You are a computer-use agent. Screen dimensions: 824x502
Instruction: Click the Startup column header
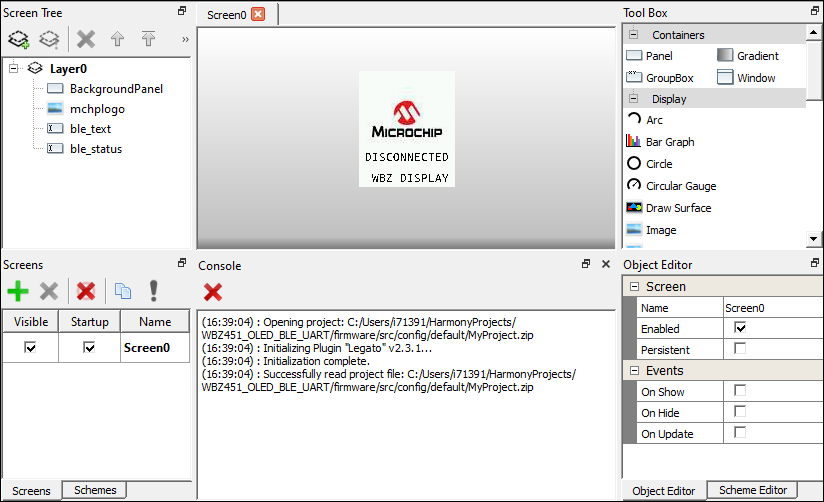(89, 322)
